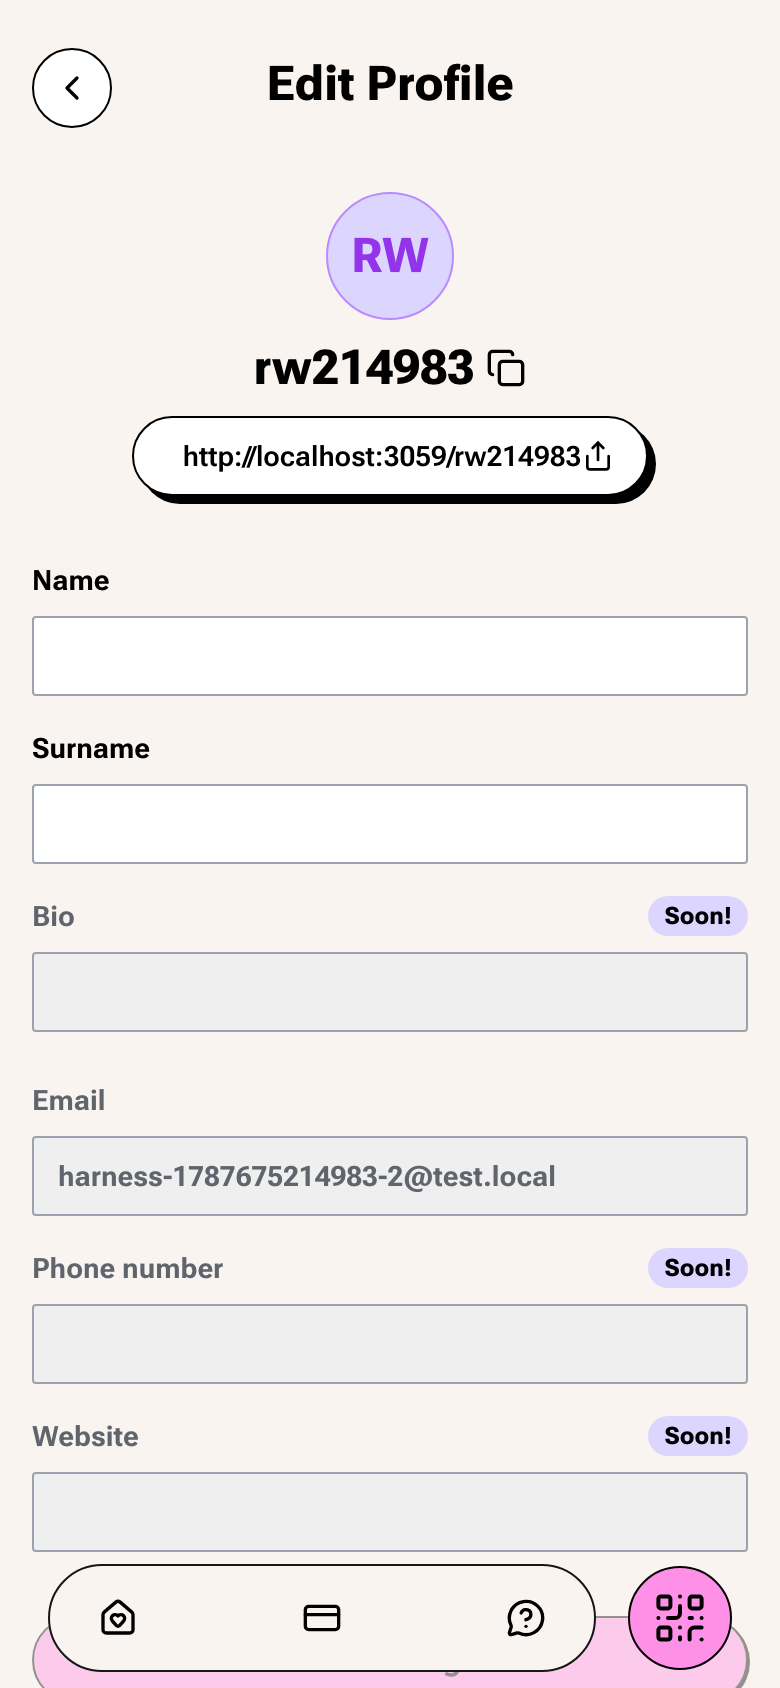Open the pink QR code scanner button

680,1618
